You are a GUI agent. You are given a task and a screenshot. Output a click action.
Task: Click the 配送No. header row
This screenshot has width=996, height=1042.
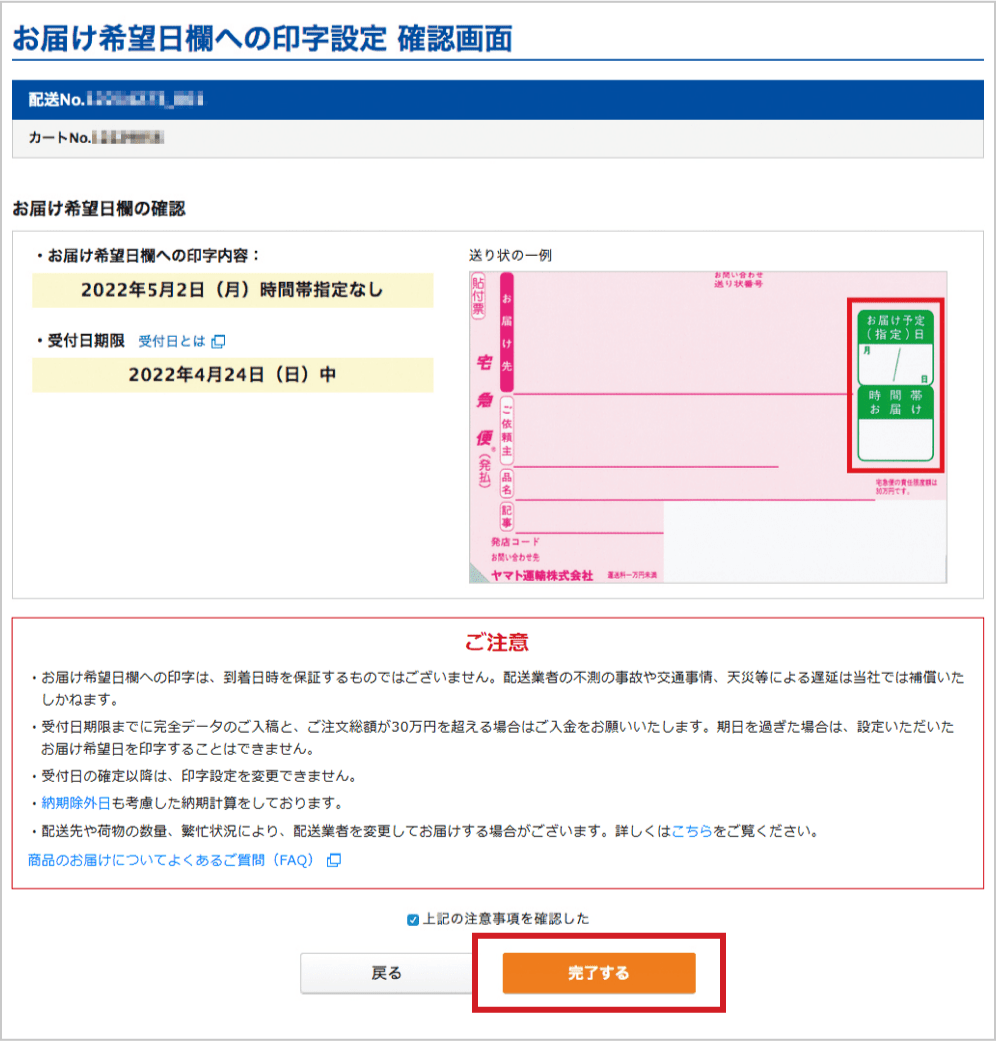tap(498, 100)
